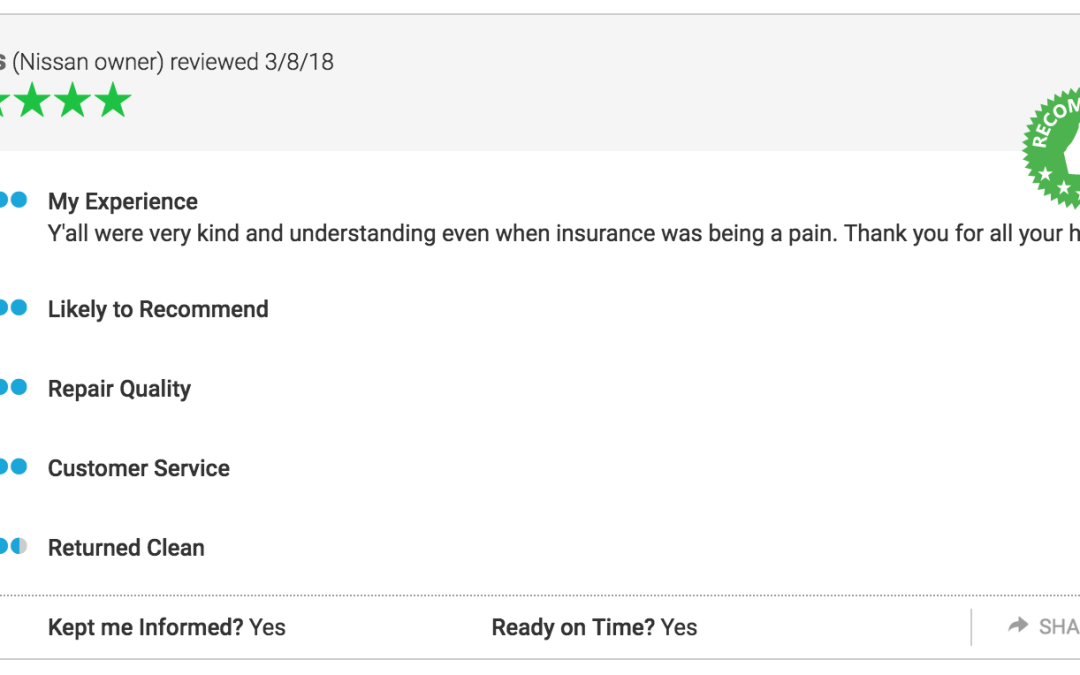
Task: Select the Customer Service label
Action: click(138, 468)
